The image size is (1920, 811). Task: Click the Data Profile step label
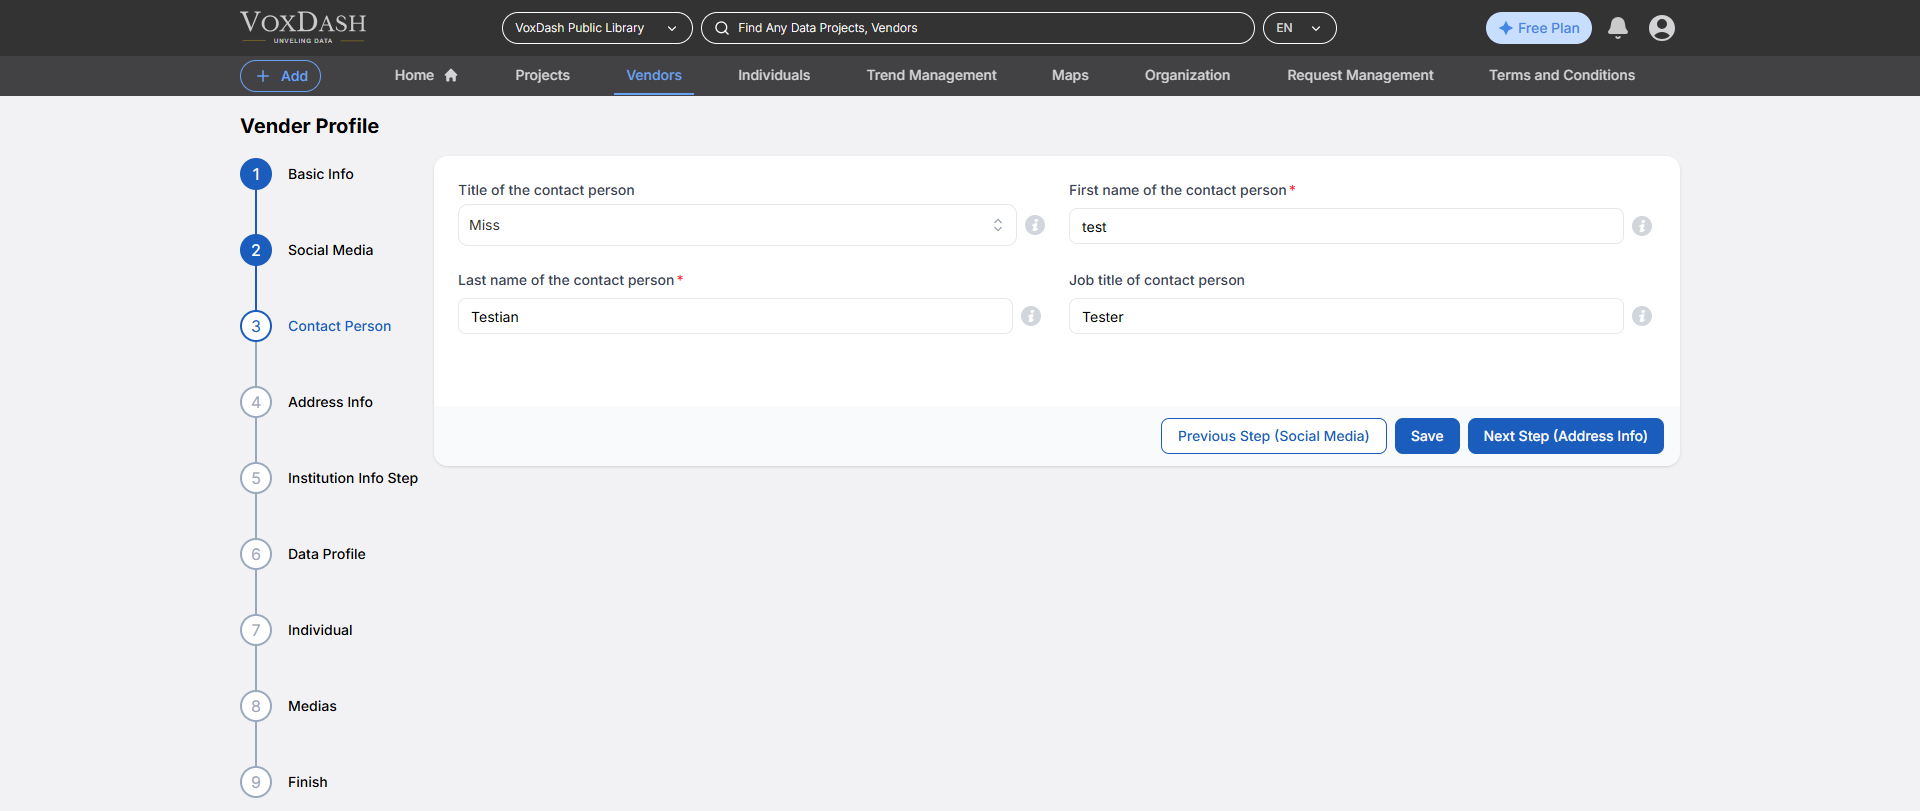click(x=326, y=554)
